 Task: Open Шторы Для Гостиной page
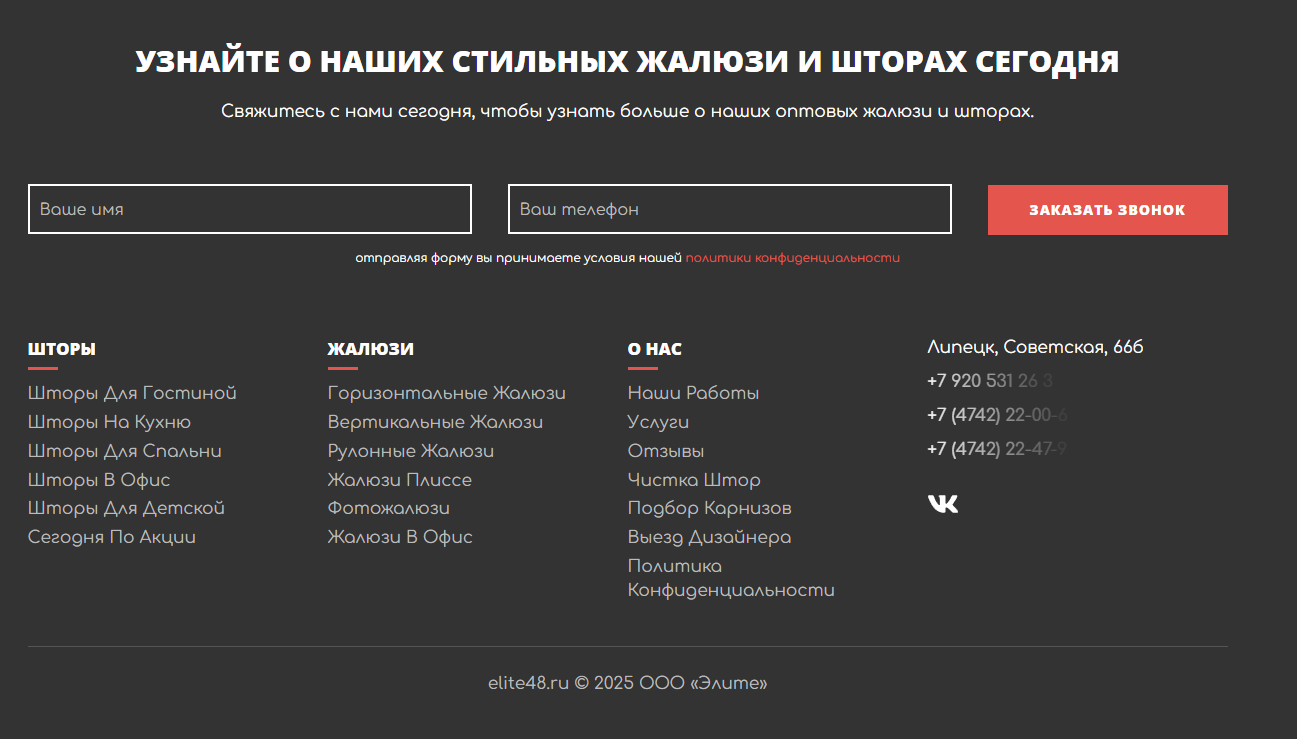coord(132,392)
